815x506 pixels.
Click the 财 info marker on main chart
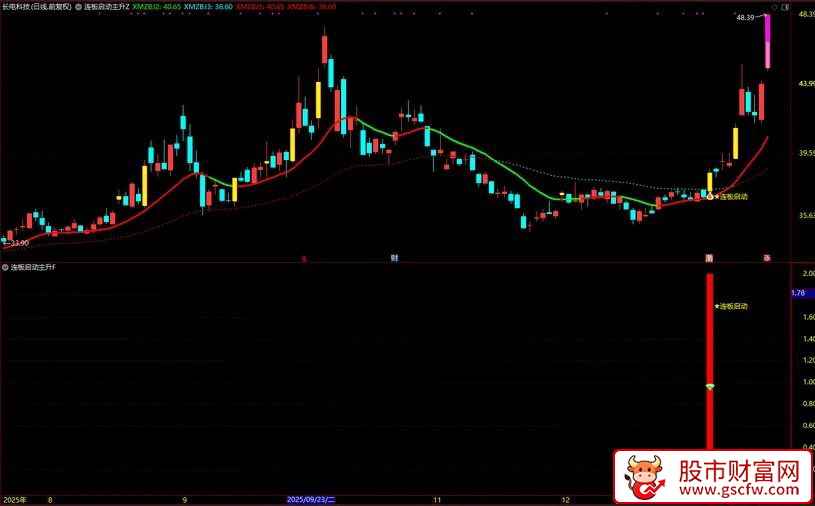[395, 258]
